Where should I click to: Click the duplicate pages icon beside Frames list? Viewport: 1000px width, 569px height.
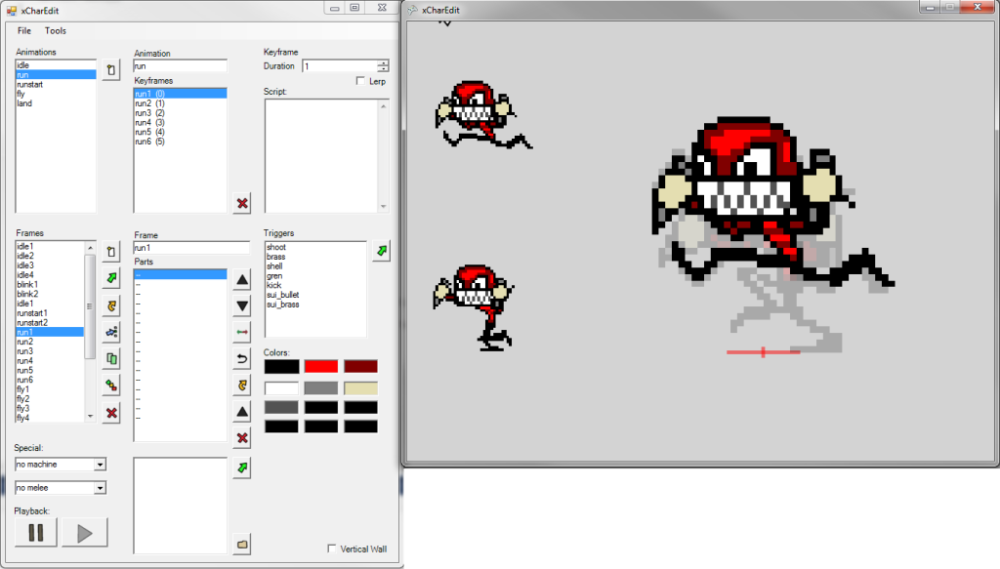pos(111,359)
